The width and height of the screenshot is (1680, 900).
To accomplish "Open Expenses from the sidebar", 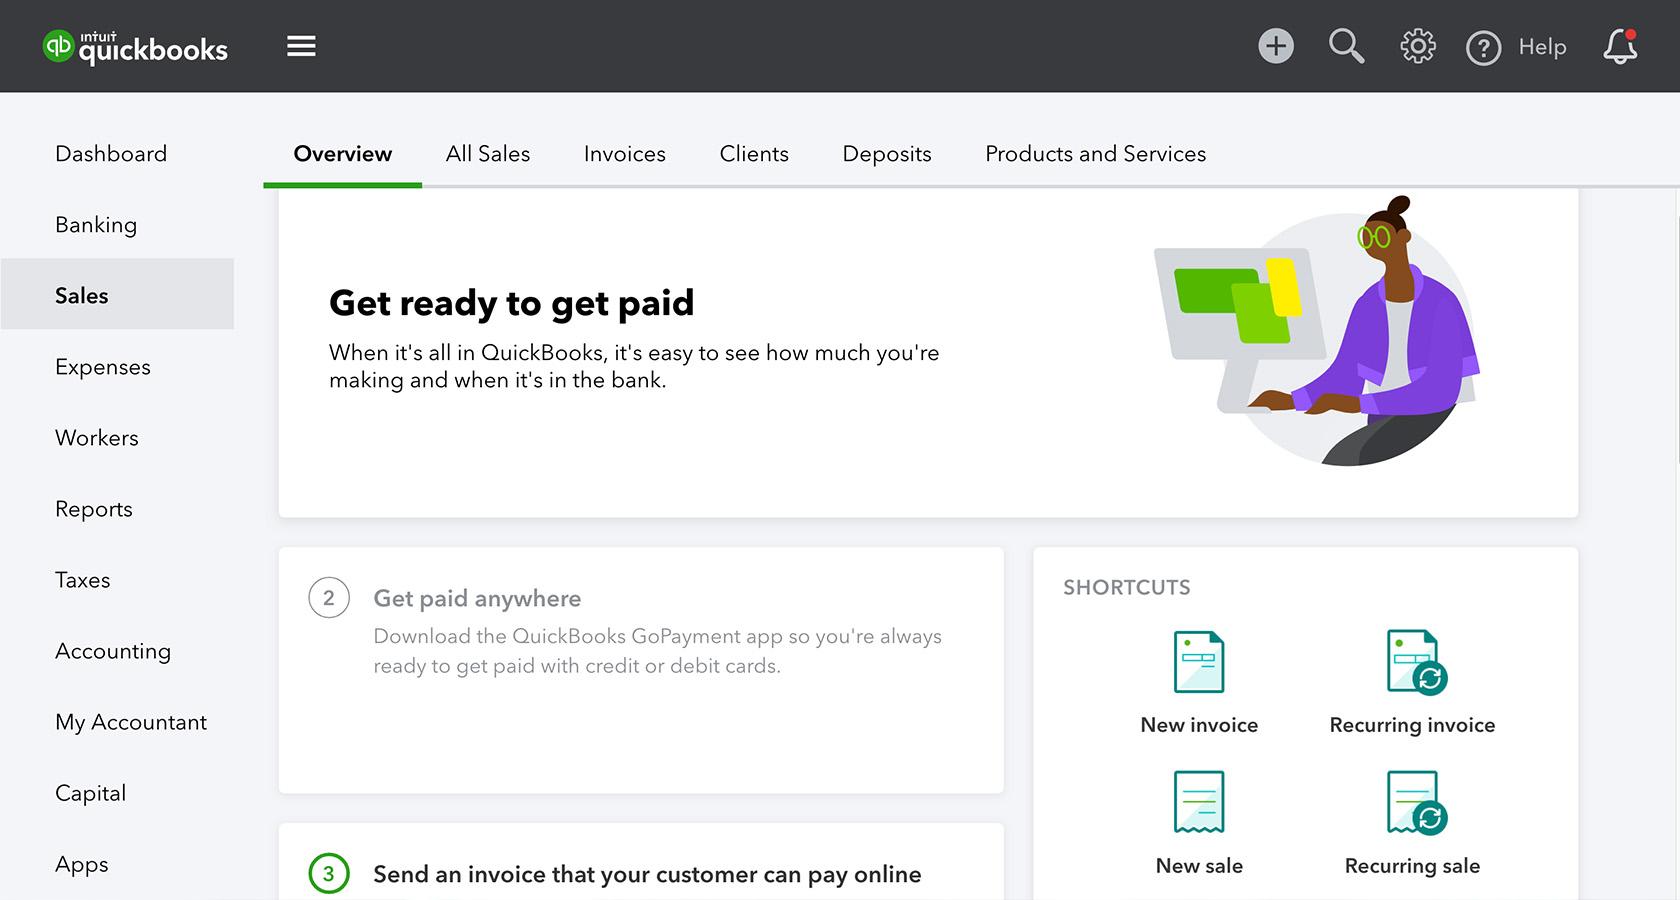I will click(x=103, y=367).
